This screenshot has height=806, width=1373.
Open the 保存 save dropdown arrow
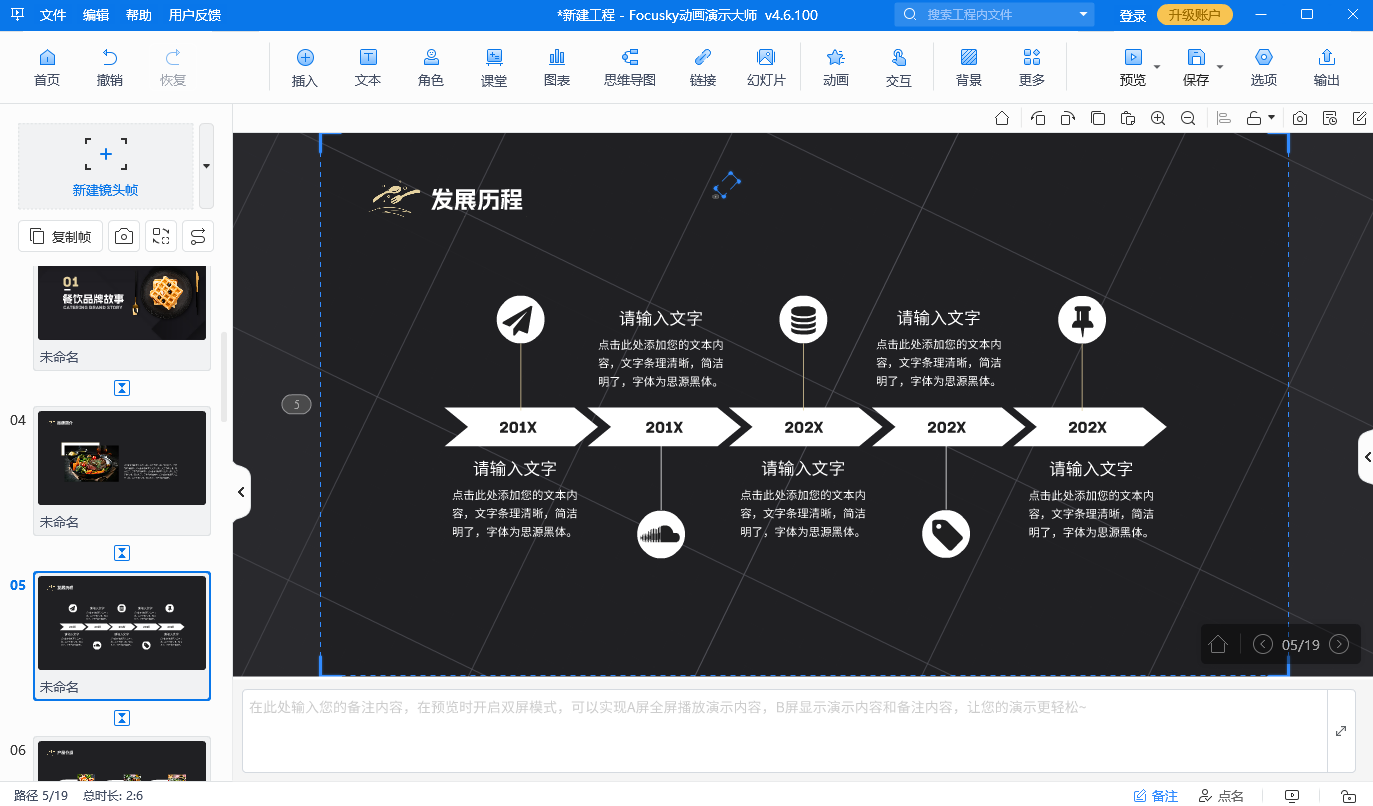click(1220, 67)
